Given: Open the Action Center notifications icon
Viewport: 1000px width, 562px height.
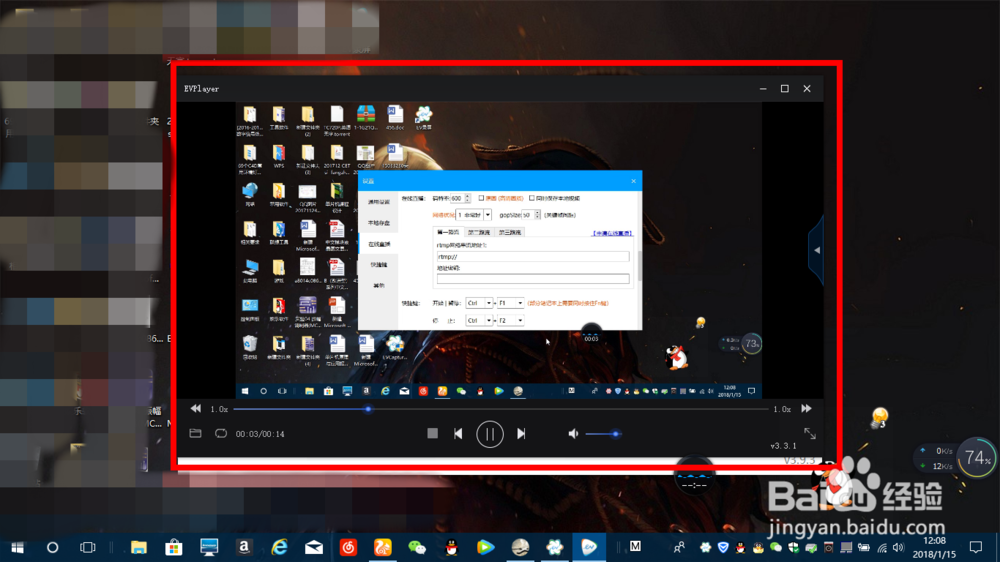Looking at the screenshot, I should pyautogui.click(x=976, y=547).
